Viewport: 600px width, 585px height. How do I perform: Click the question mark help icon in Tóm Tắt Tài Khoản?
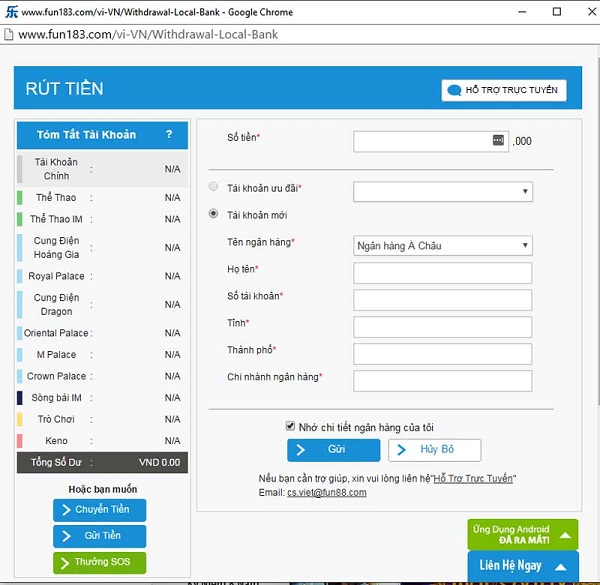click(169, 135)
